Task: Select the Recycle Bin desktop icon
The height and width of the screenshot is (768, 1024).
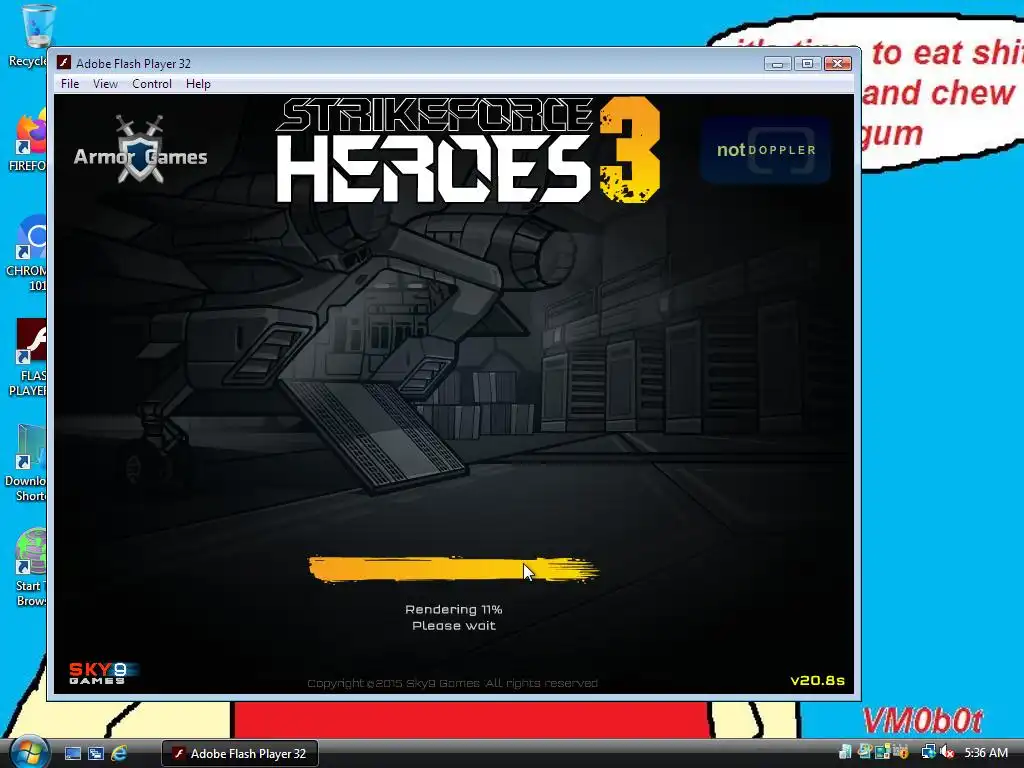Action: coord(29,36)
